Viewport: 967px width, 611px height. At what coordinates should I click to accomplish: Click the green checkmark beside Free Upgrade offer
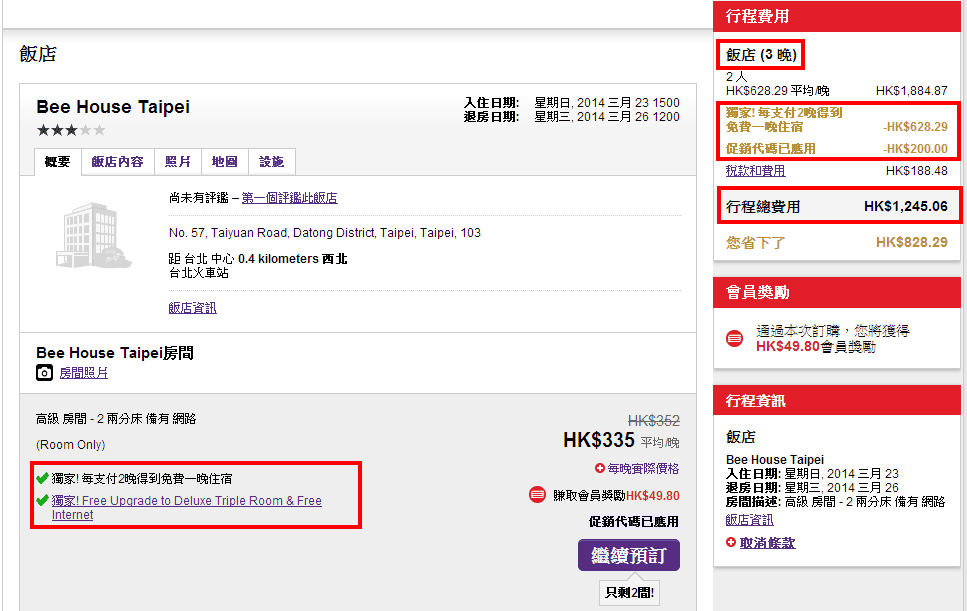tap(42, 501)
